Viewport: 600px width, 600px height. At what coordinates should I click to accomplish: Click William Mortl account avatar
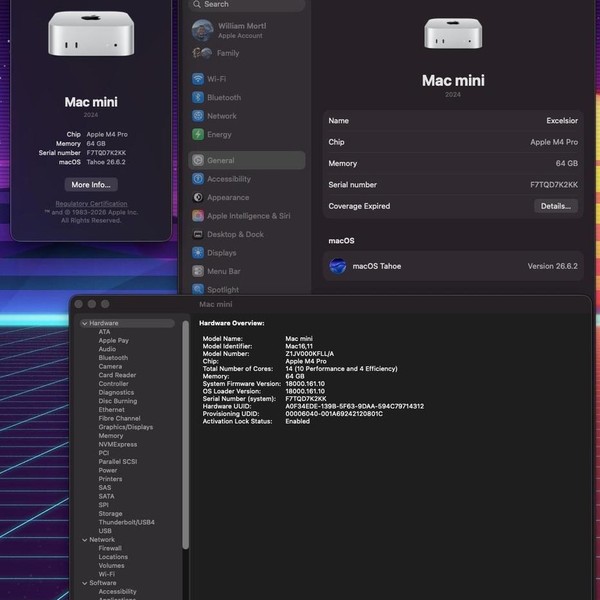point(202,30)
